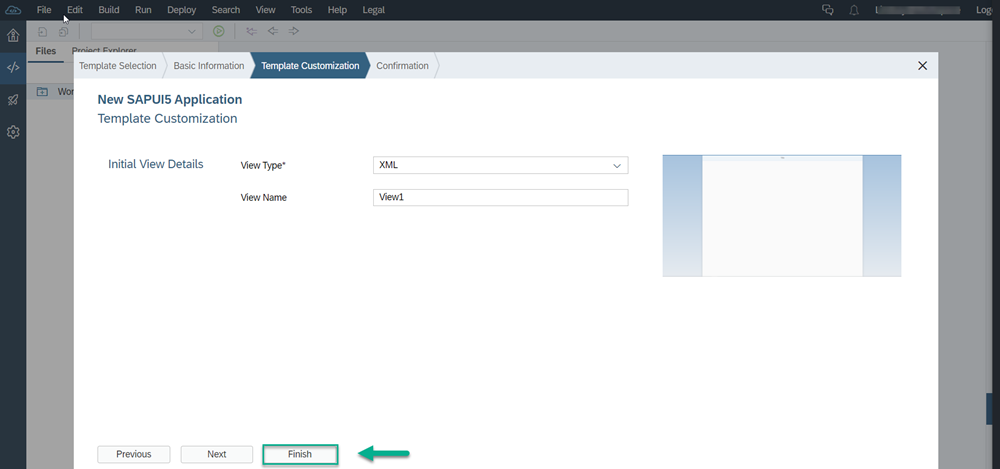Select Template Customization wizard step
Image resolution: width=1000 pixels, height=469 pixels.
click(310, 66)
